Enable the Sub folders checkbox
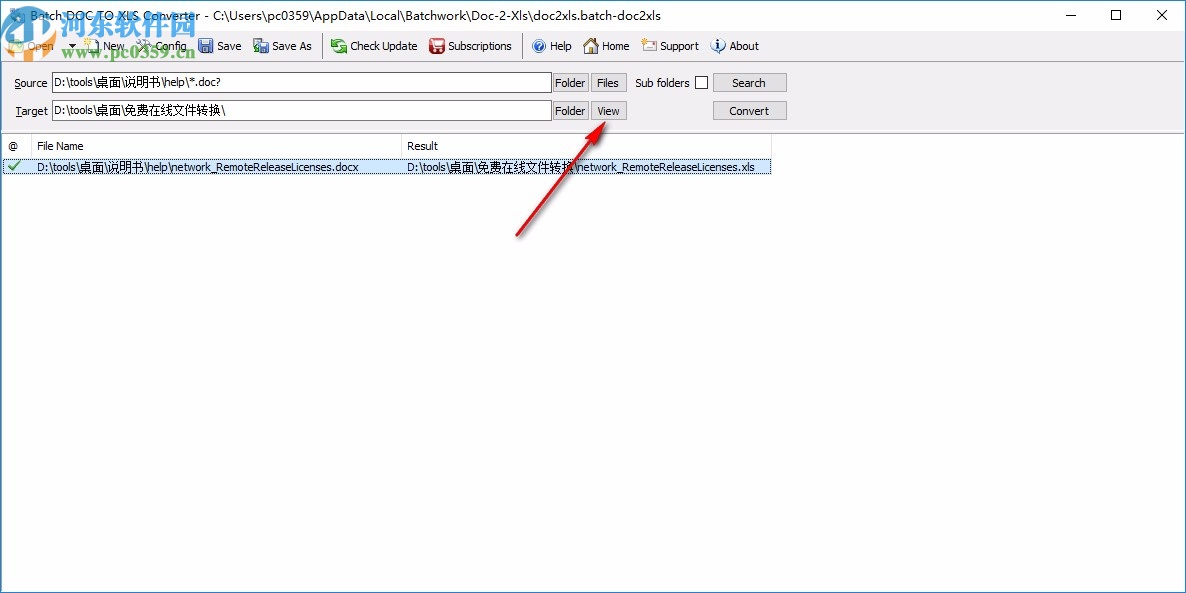This screenshot has width=1186, height=593. click(701, 82)
